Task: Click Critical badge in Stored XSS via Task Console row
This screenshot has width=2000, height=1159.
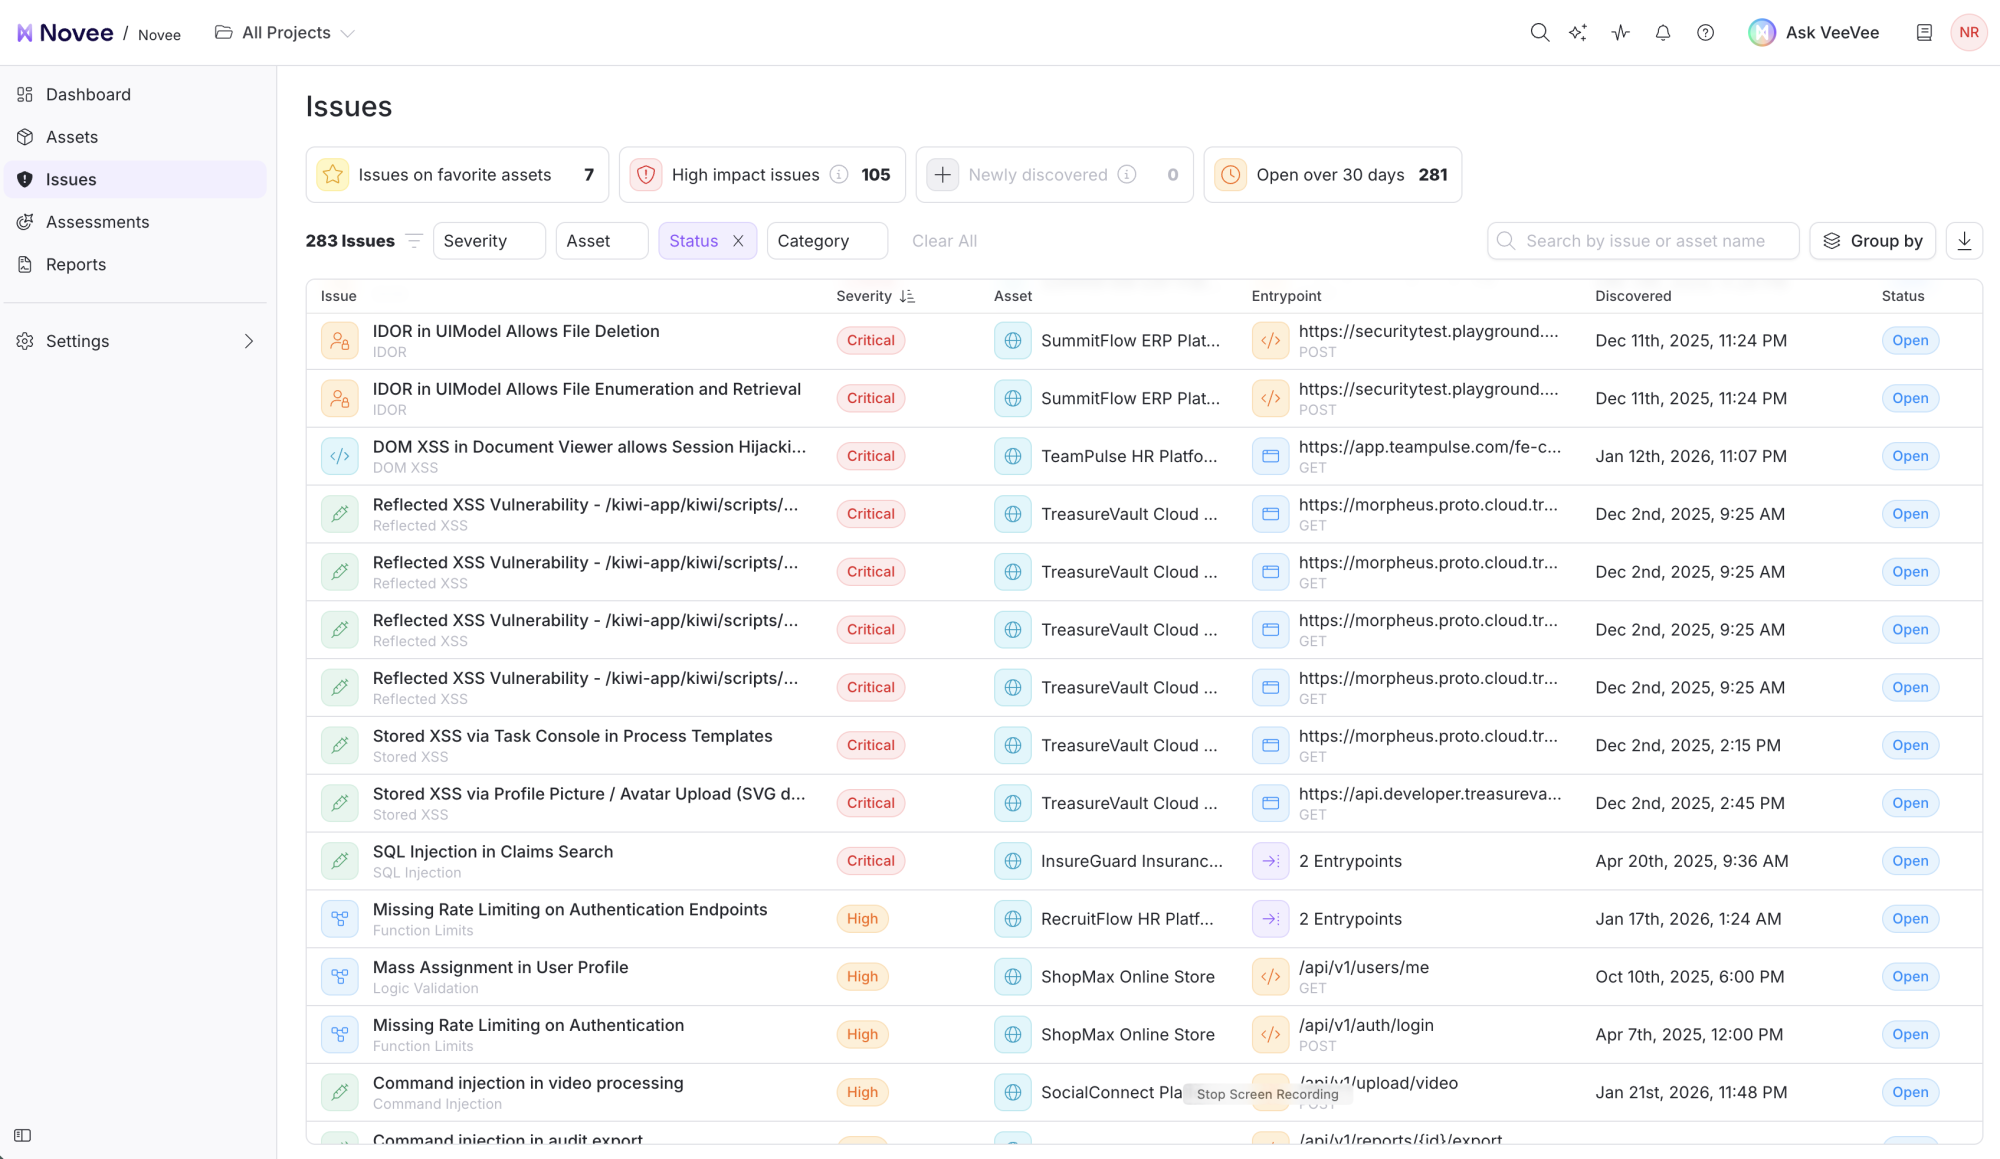Action: (x=871, y=745)
